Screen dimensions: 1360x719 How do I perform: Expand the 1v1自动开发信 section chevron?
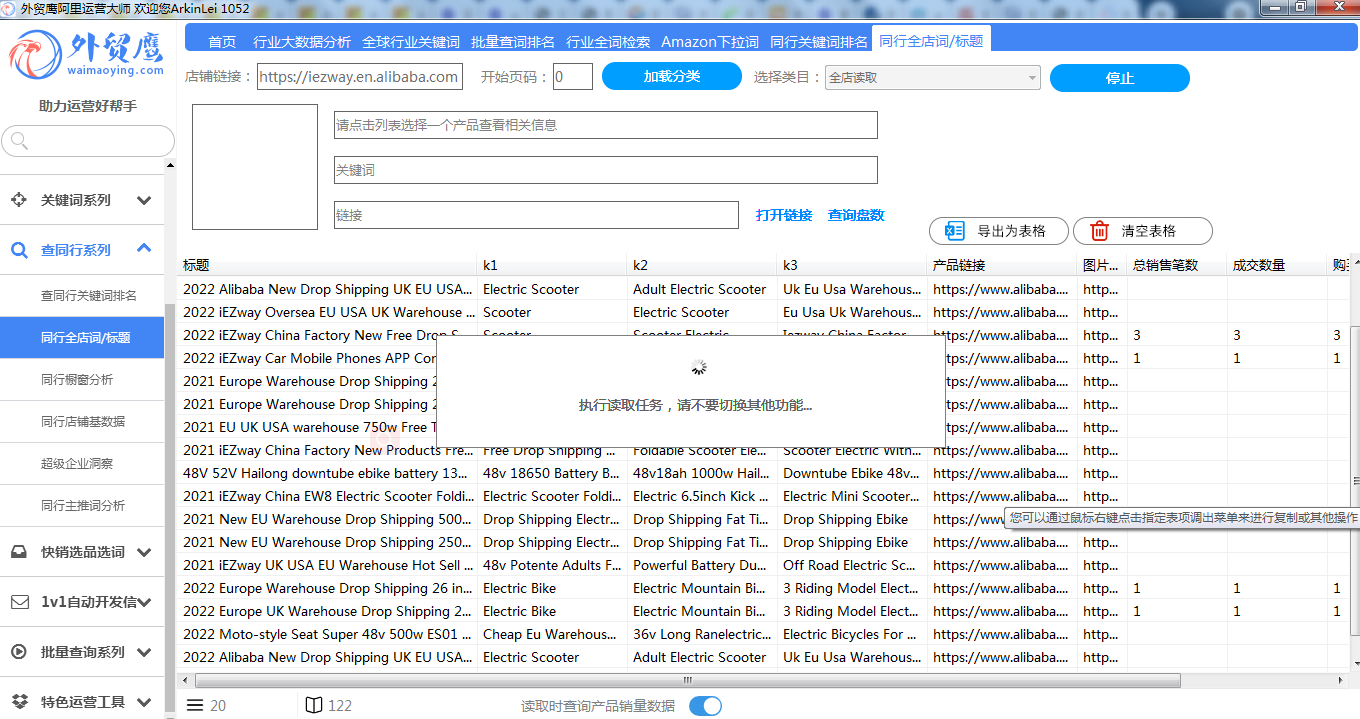tap(144, 602)
